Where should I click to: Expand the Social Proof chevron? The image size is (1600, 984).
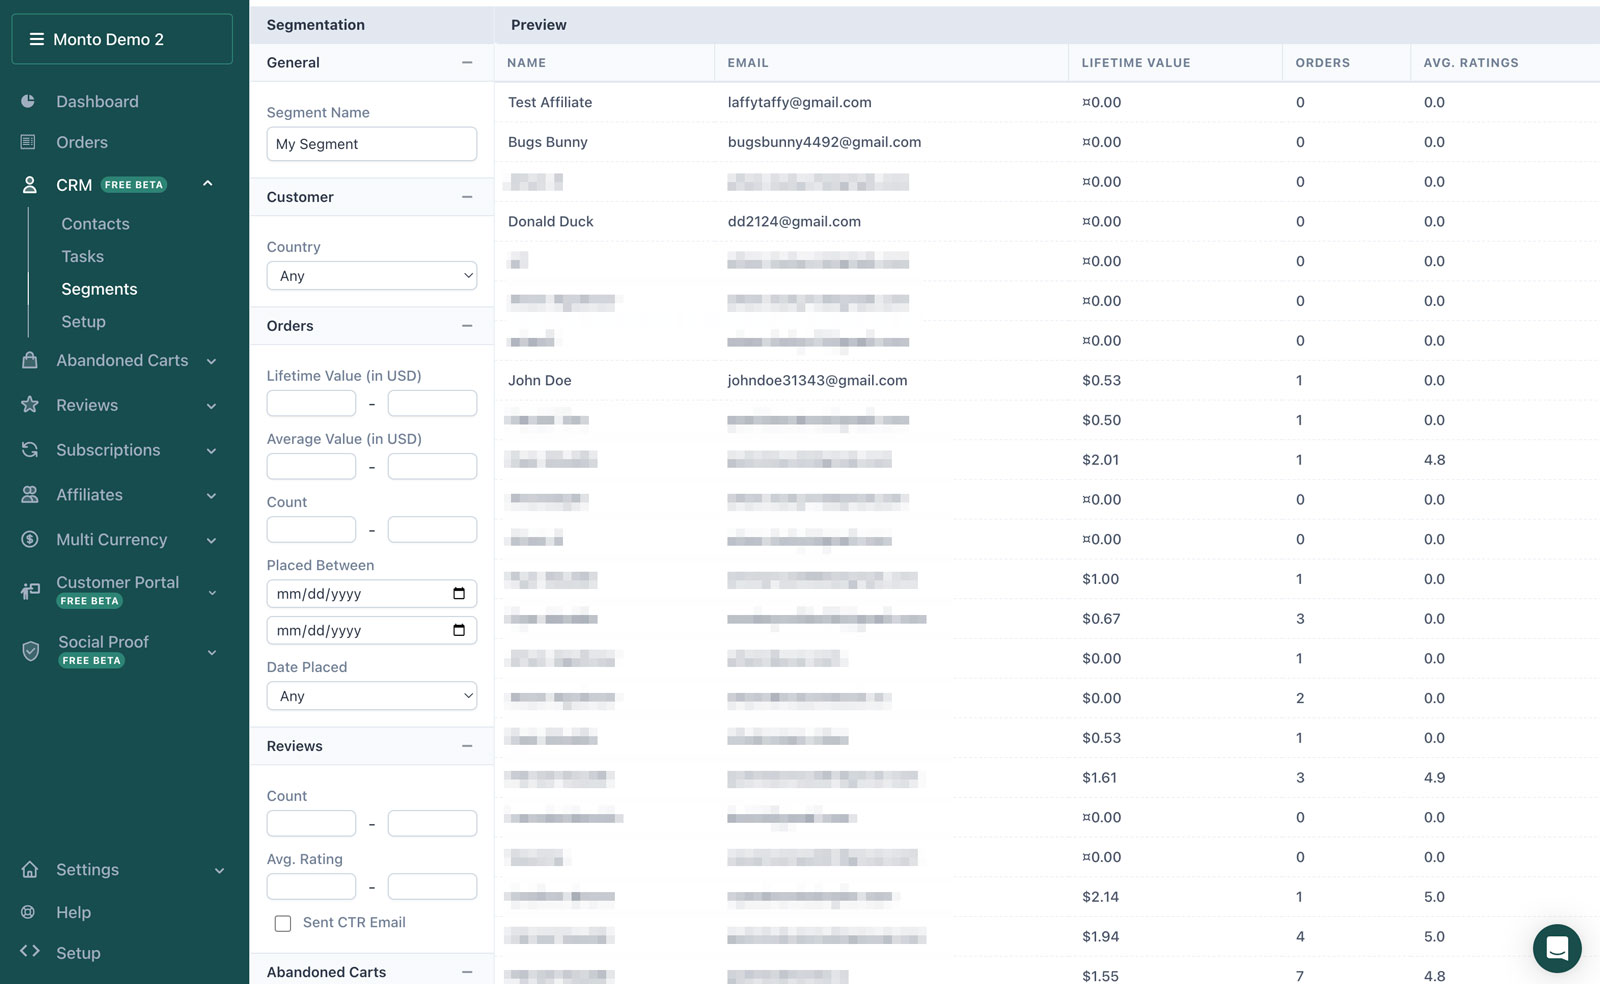click(x=211, y=653)
